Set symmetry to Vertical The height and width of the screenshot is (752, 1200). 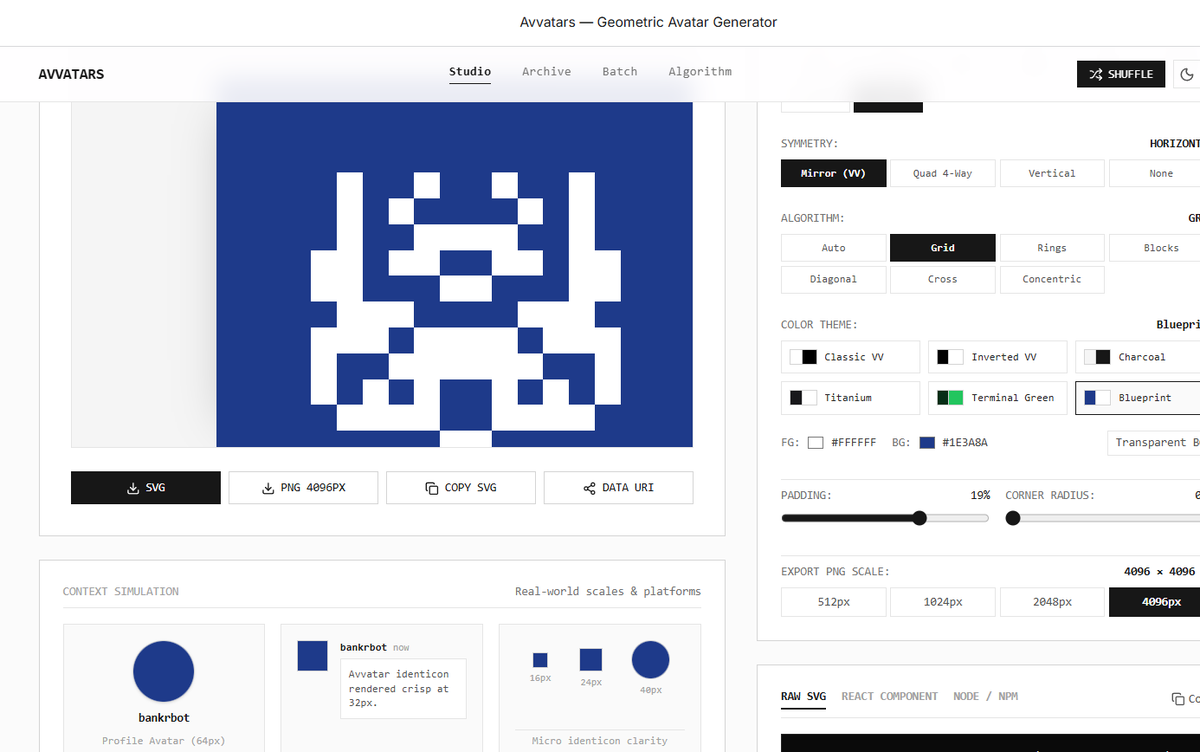point(1052,173)
